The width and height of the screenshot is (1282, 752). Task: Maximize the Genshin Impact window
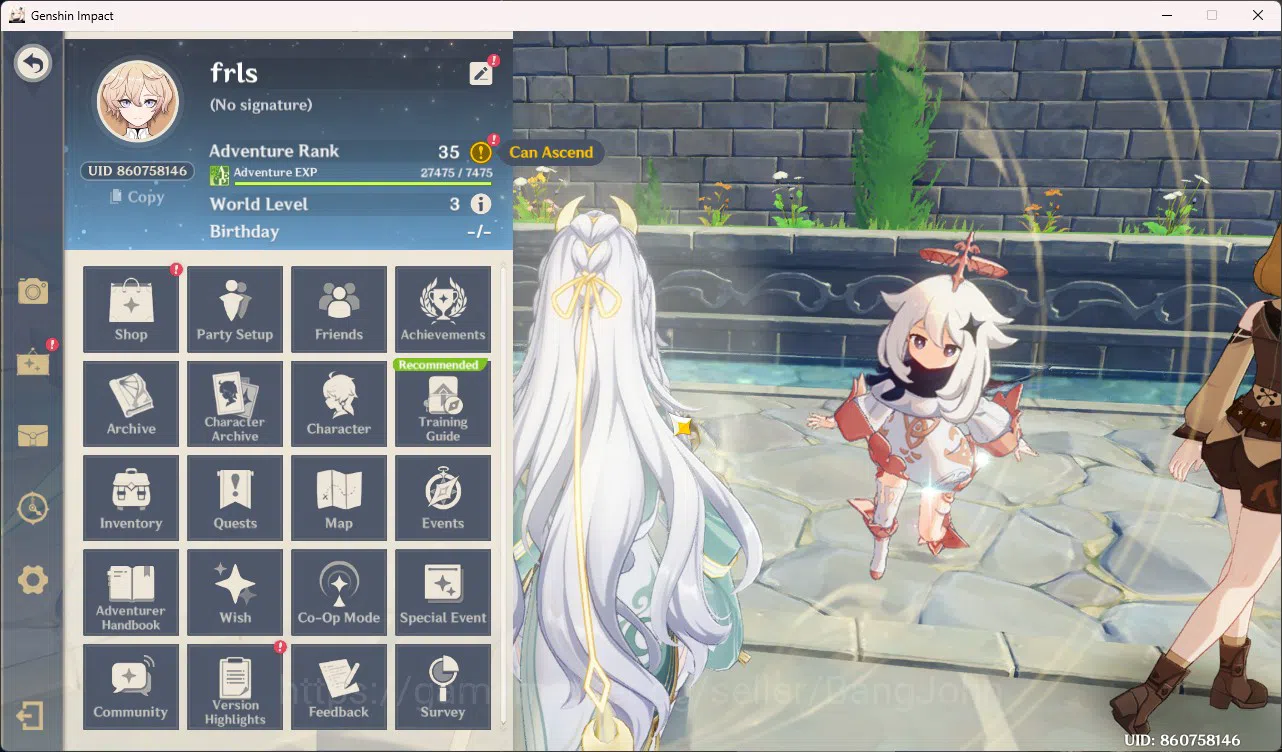(x=1212, y=15)
